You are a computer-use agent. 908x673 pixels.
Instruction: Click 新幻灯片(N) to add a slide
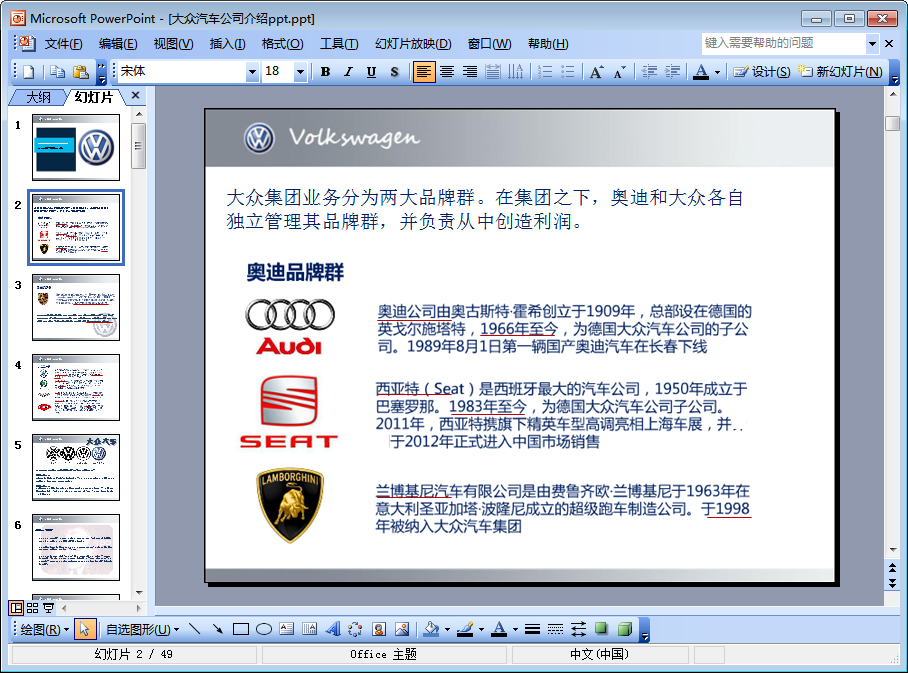click(x=840, y=72)
